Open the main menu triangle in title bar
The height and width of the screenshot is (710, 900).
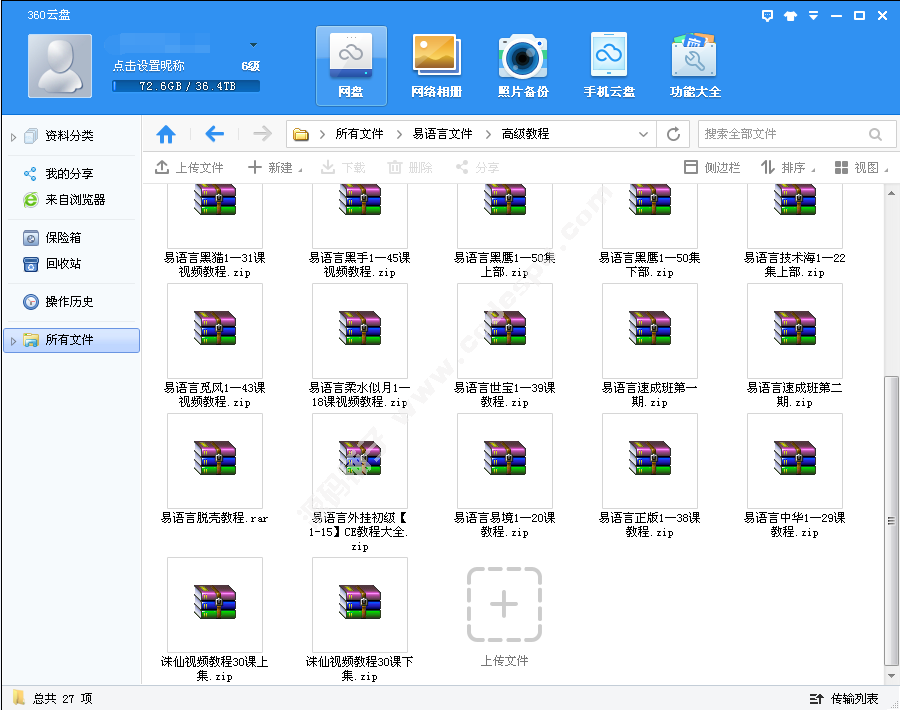[813, 15]
